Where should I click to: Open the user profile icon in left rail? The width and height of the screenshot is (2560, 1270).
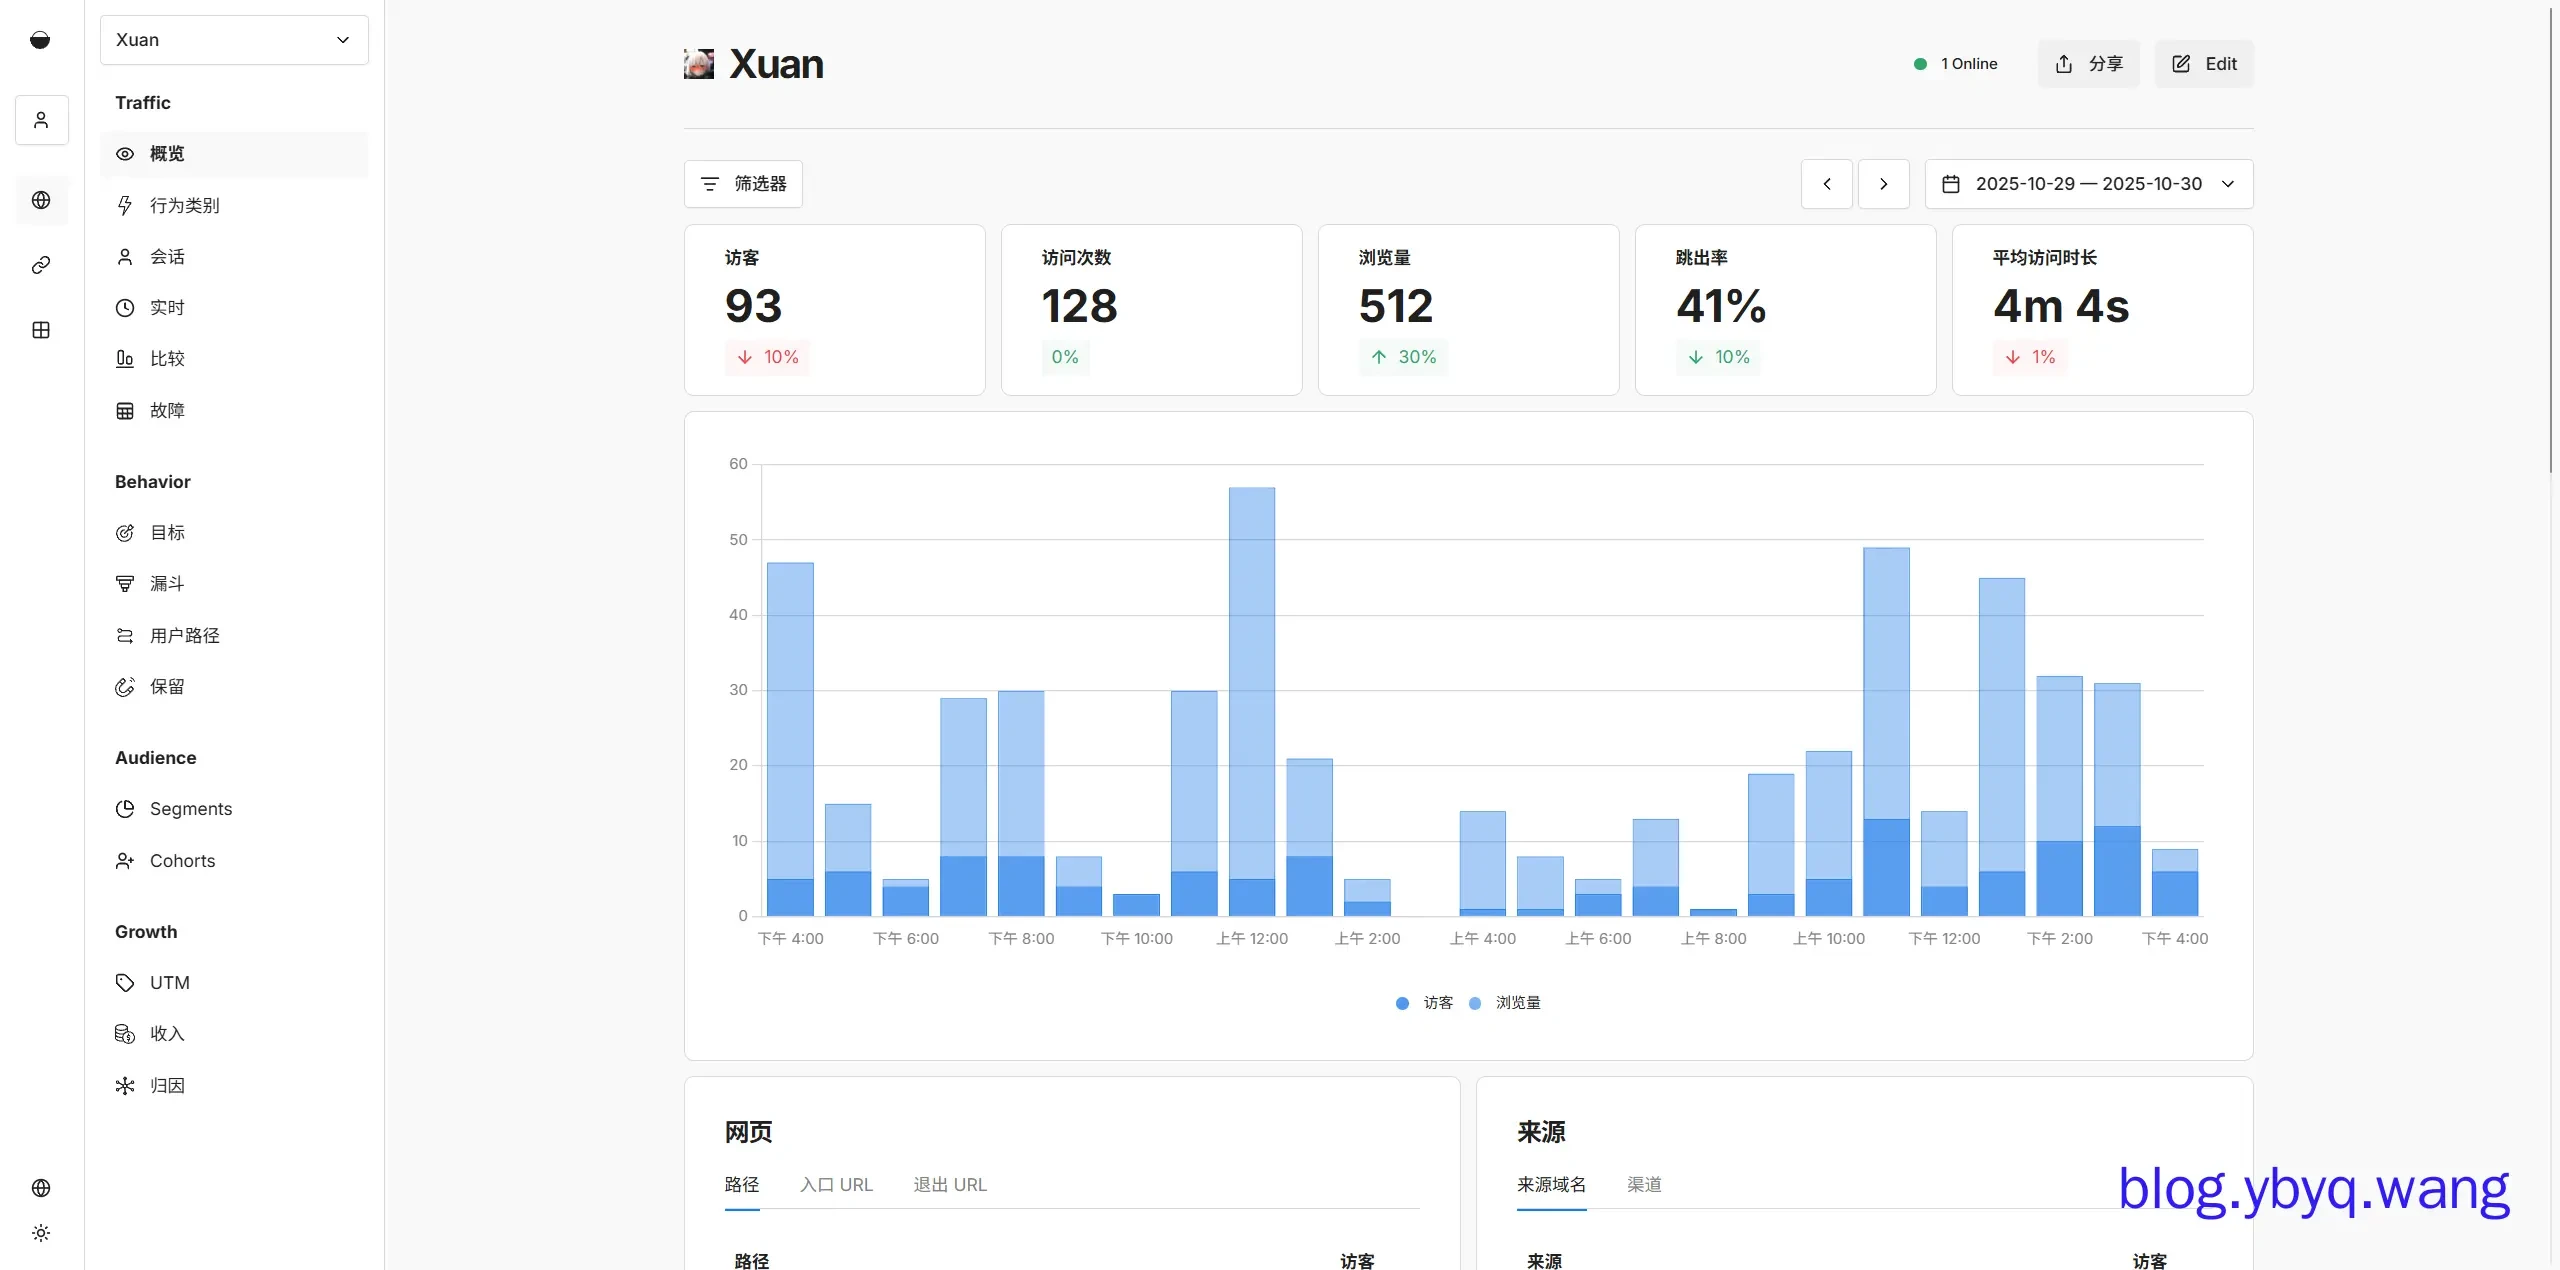click(x=41, y=120)
